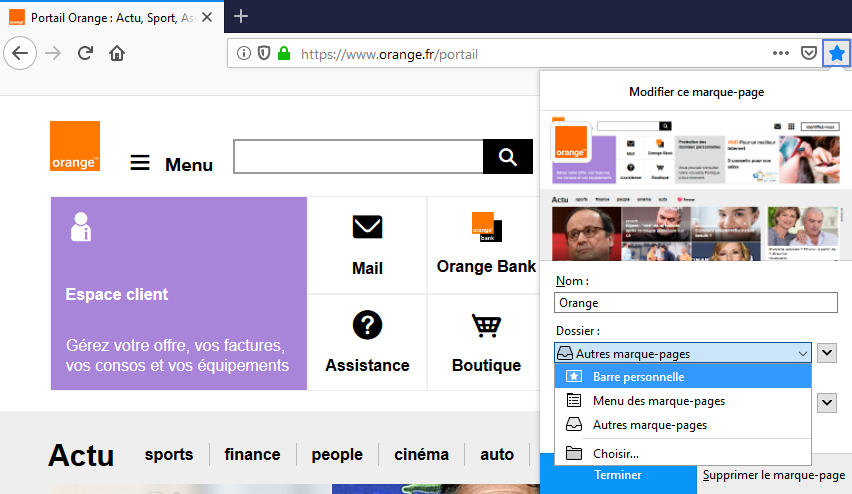Viewport: 852px width, 494px height.
Task: Click Mail label under envelope
Action: coord(367,268)
